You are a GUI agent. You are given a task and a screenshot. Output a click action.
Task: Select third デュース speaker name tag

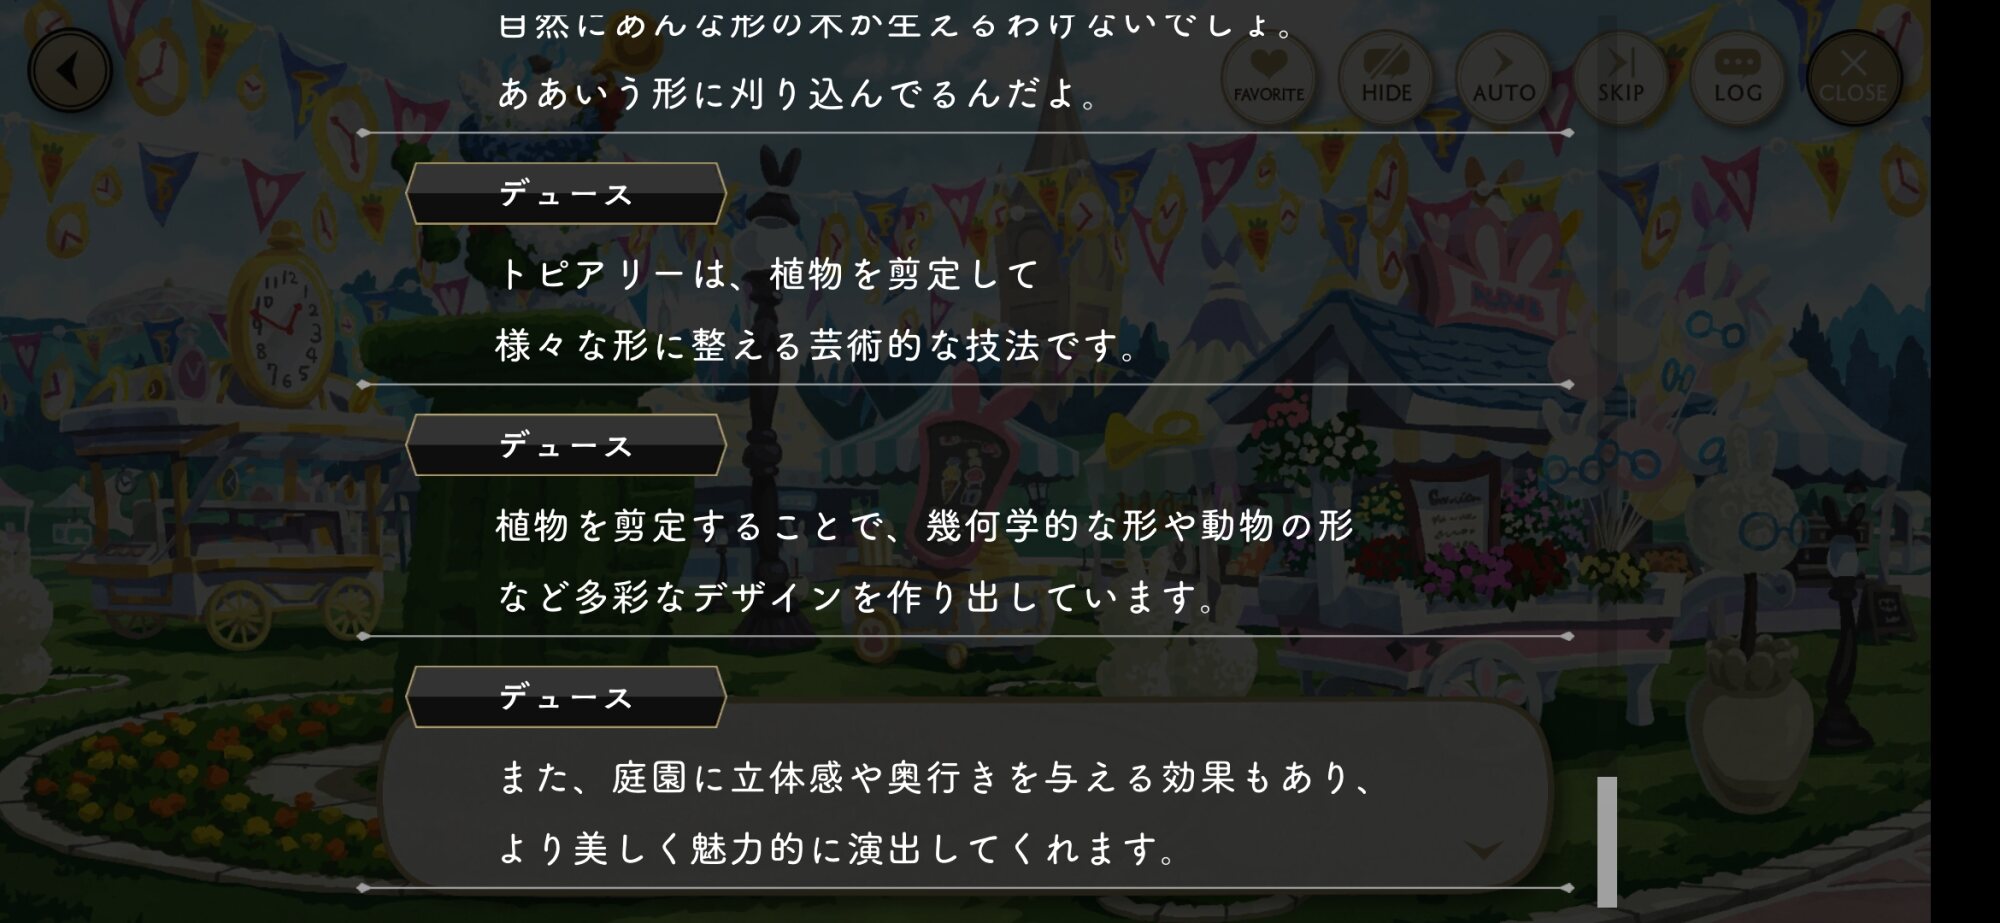[566, 697]
